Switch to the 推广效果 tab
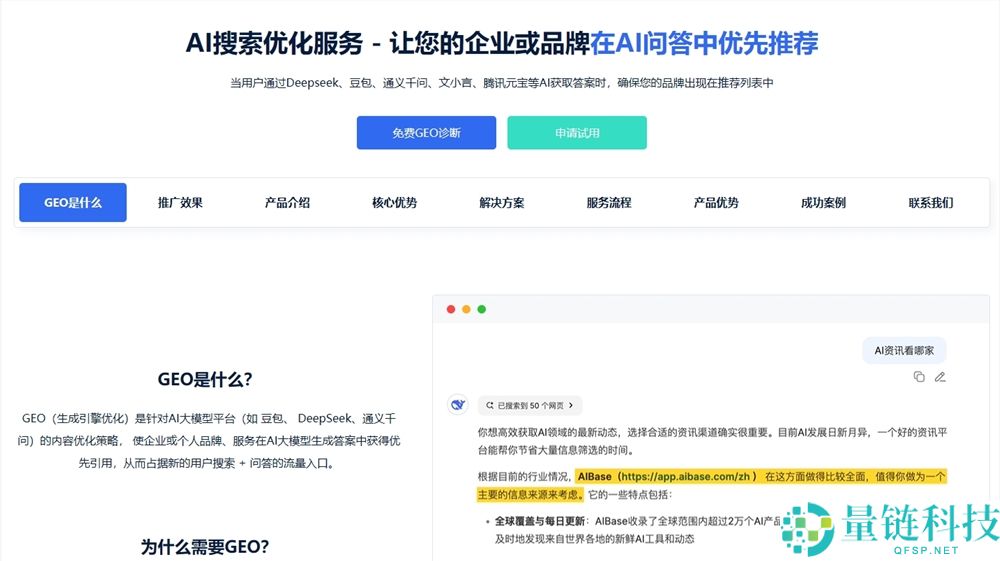This screenshot has height=561, width=1000. pos(180,202)
